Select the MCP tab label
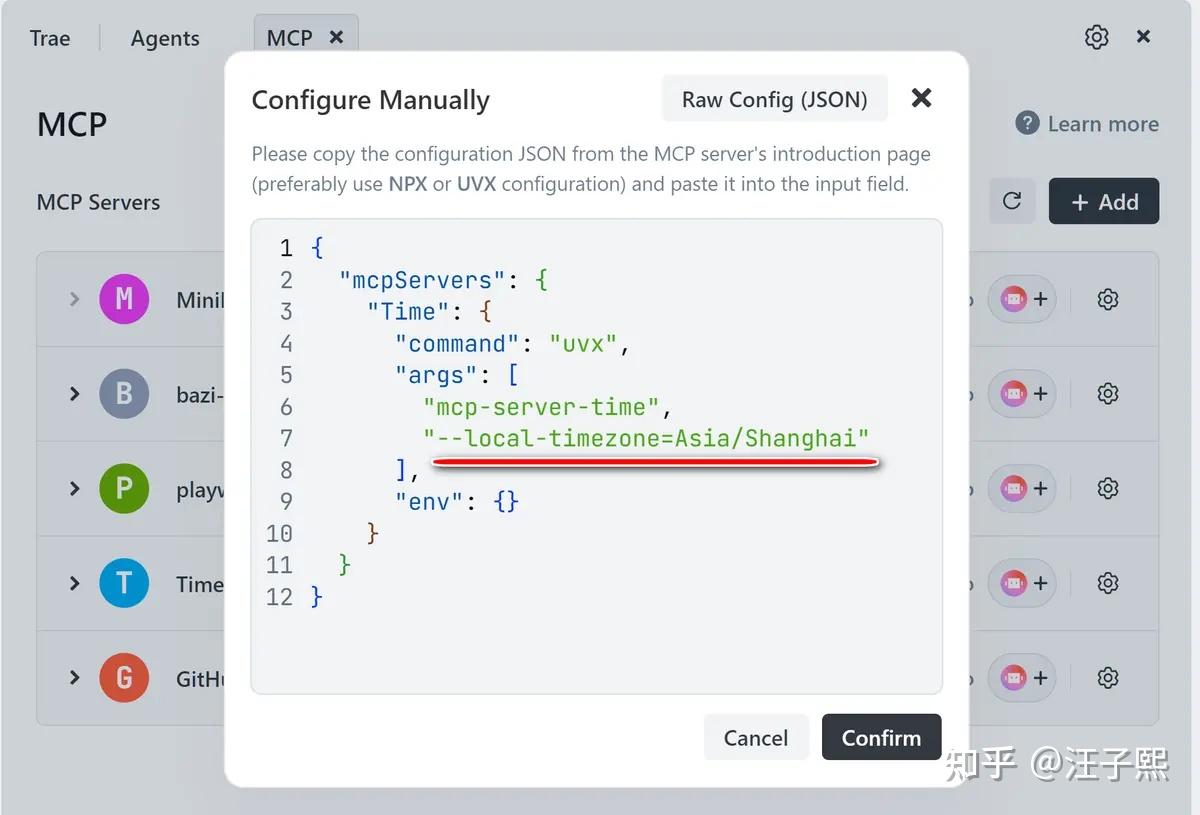1200x815 pixels. pos(289,38)
